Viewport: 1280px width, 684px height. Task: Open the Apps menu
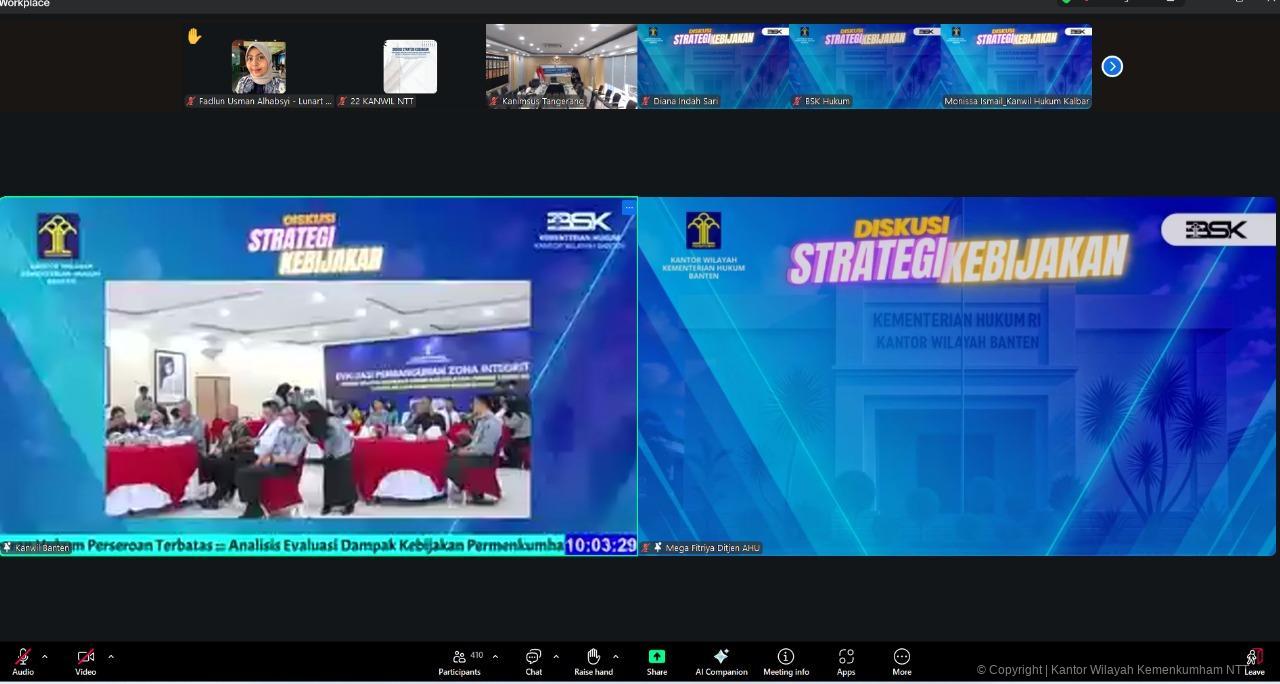(846, 659)
